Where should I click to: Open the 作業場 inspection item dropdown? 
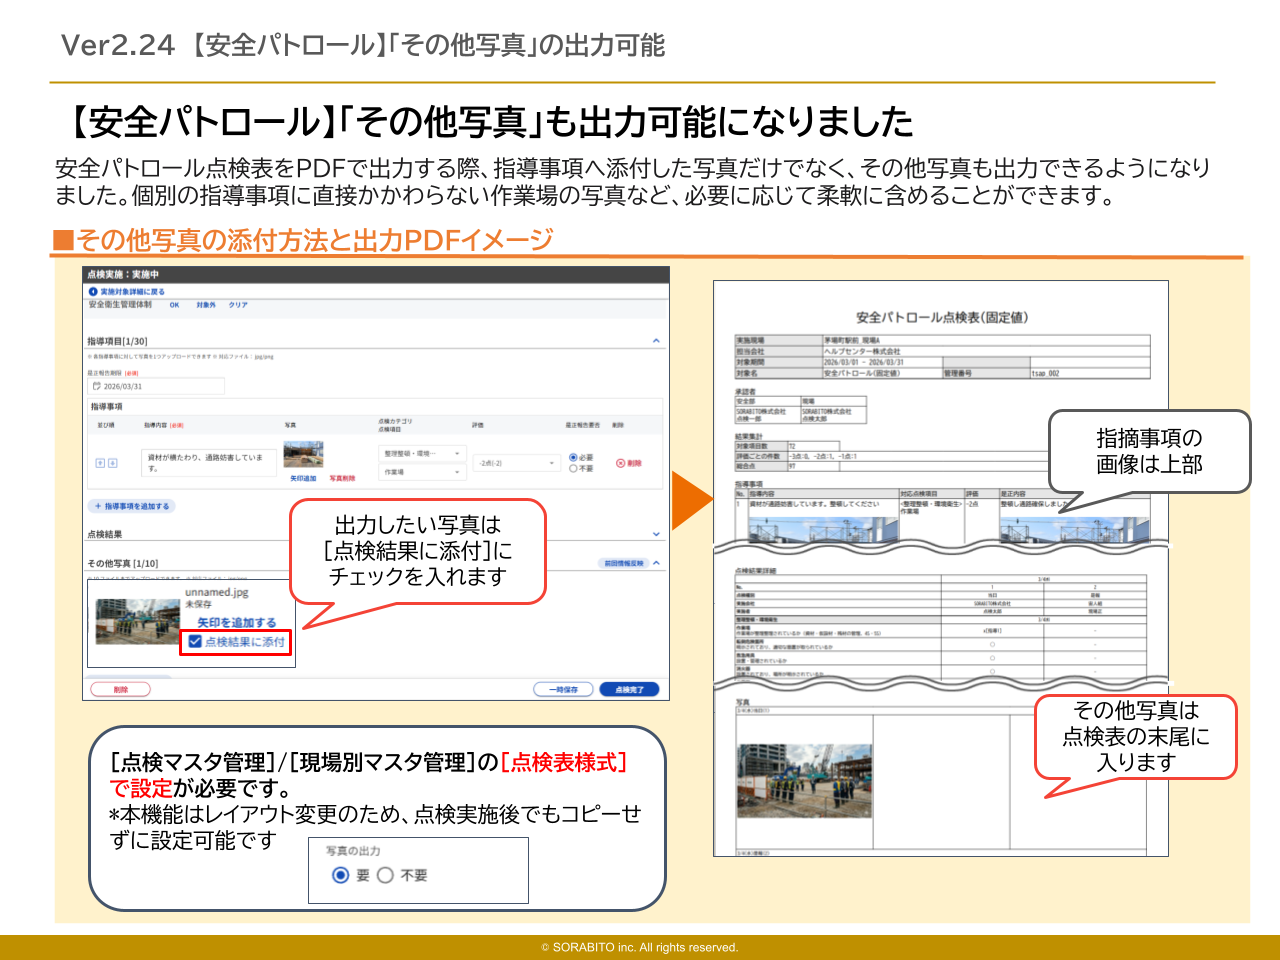click(x=422, y=472)
